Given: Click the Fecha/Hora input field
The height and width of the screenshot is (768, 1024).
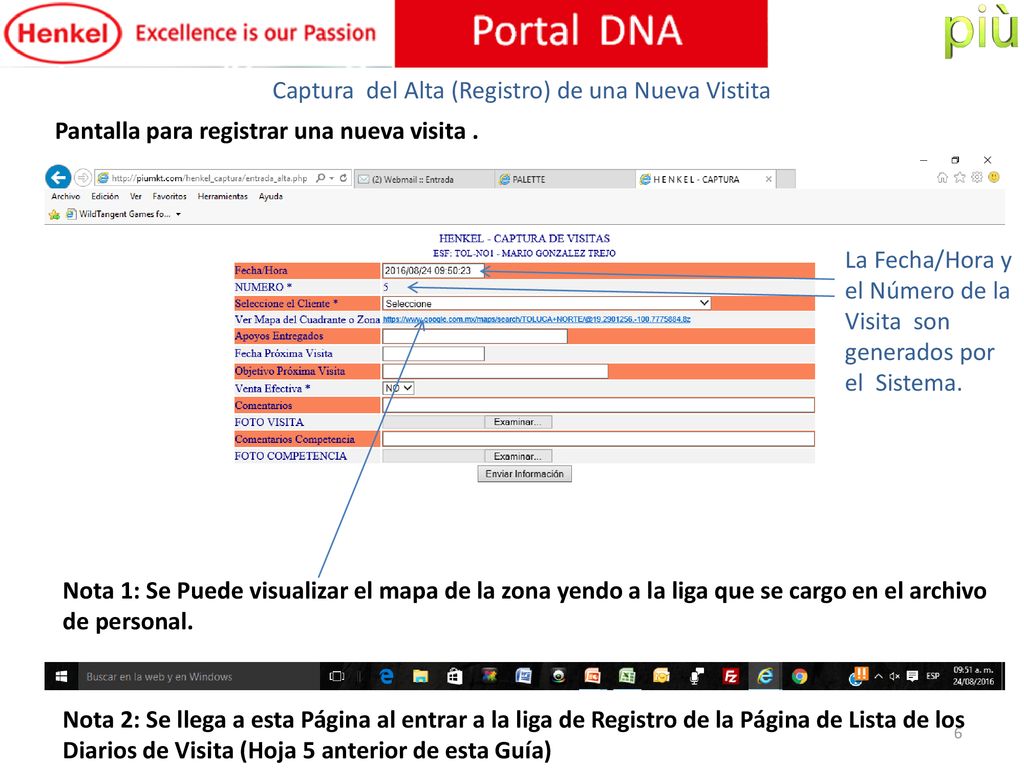Looking at the screenshot, I should coord(433,270).
